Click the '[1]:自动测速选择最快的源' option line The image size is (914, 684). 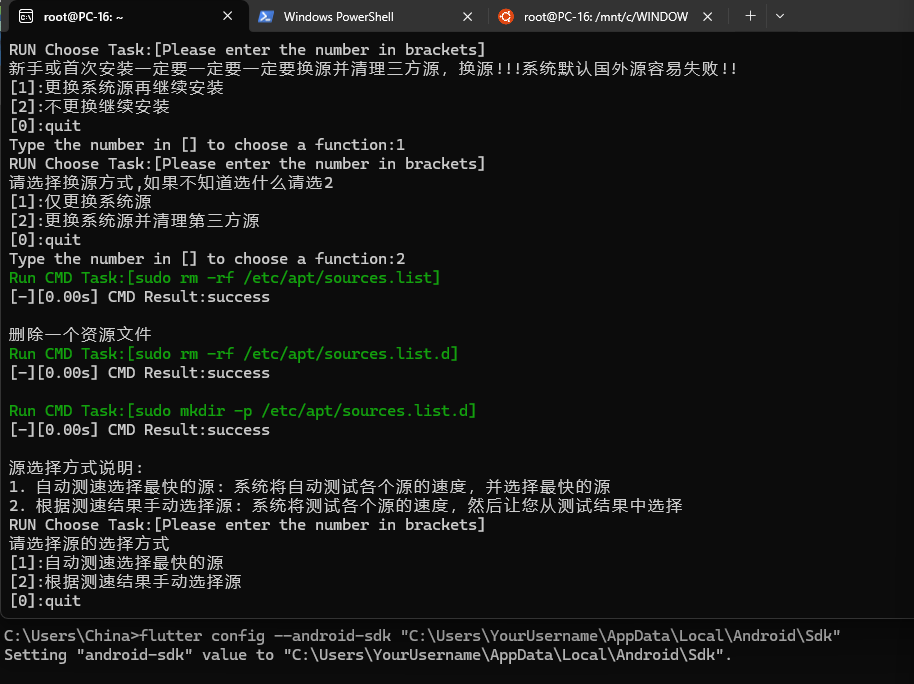[x=117, y=563]
